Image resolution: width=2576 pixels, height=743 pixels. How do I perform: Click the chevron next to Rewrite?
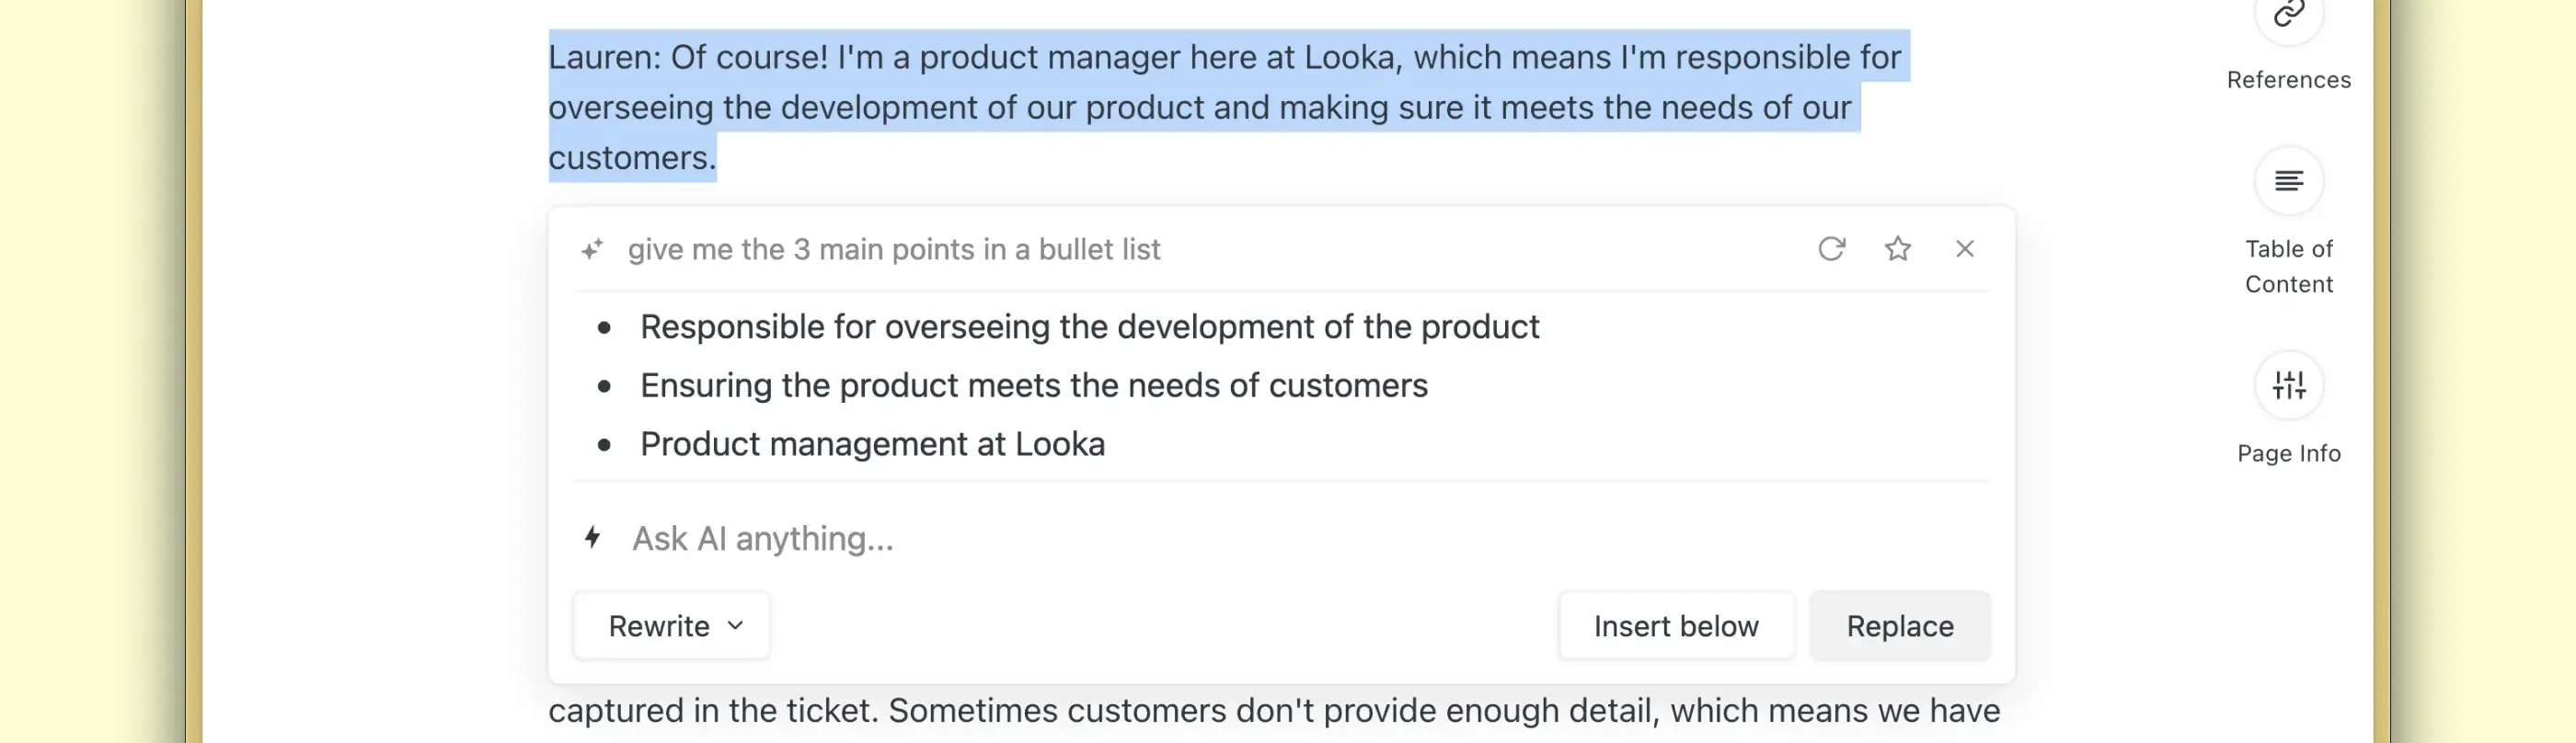tap(736, 626)
